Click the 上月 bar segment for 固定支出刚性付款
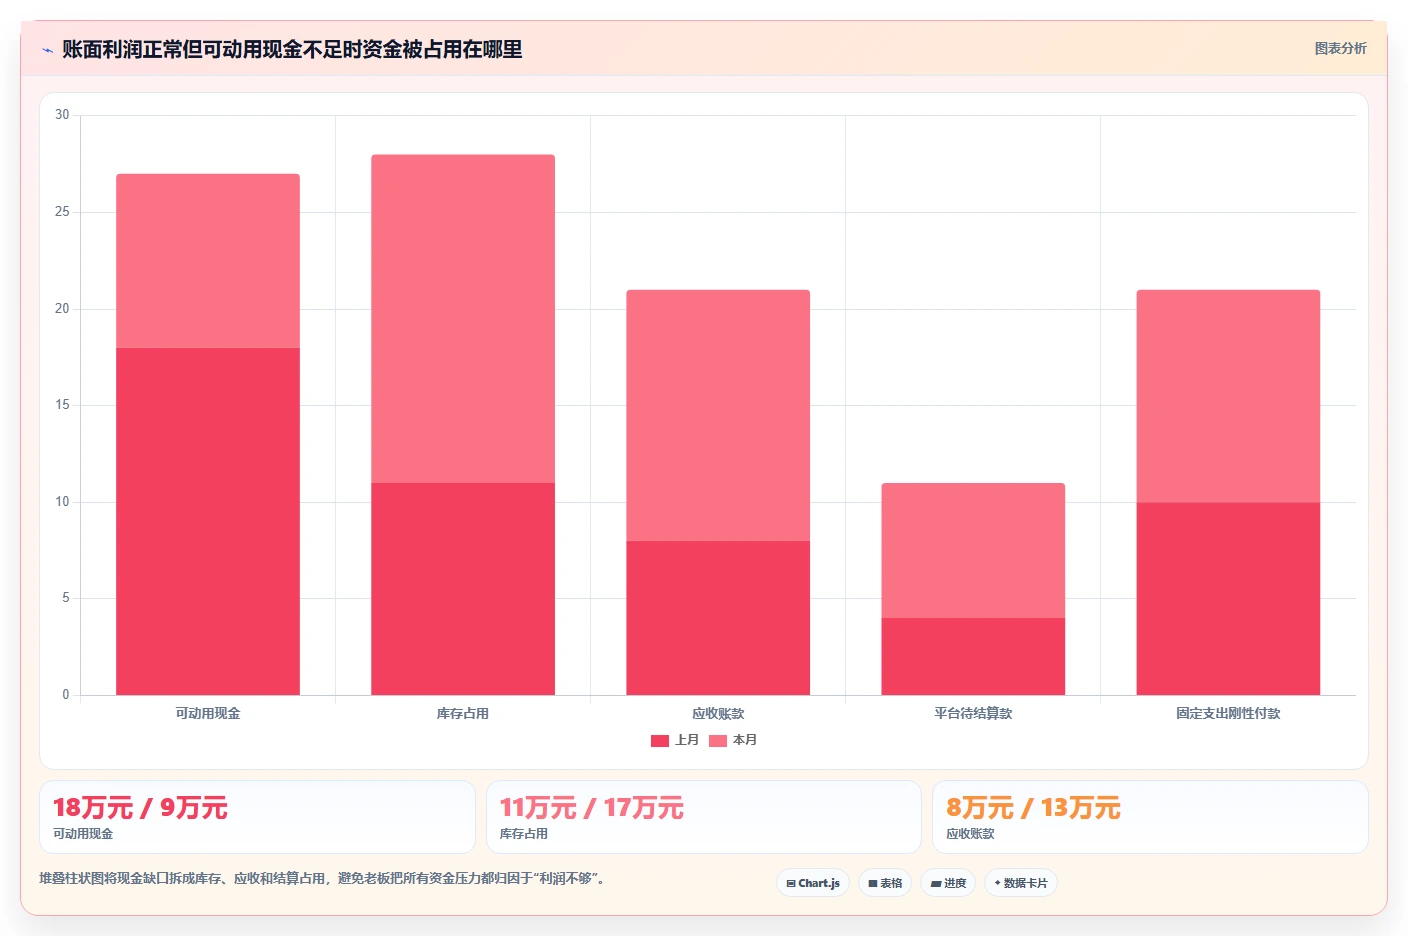 1228,598
